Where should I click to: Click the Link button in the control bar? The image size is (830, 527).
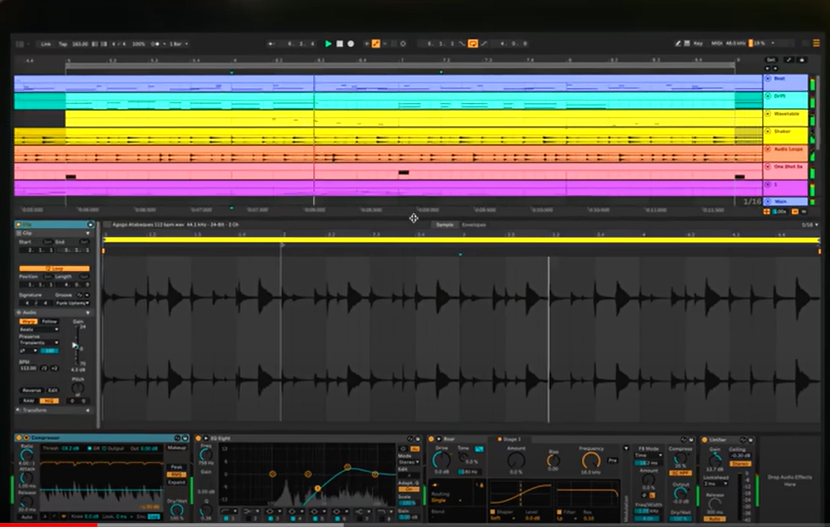point(46,44)
